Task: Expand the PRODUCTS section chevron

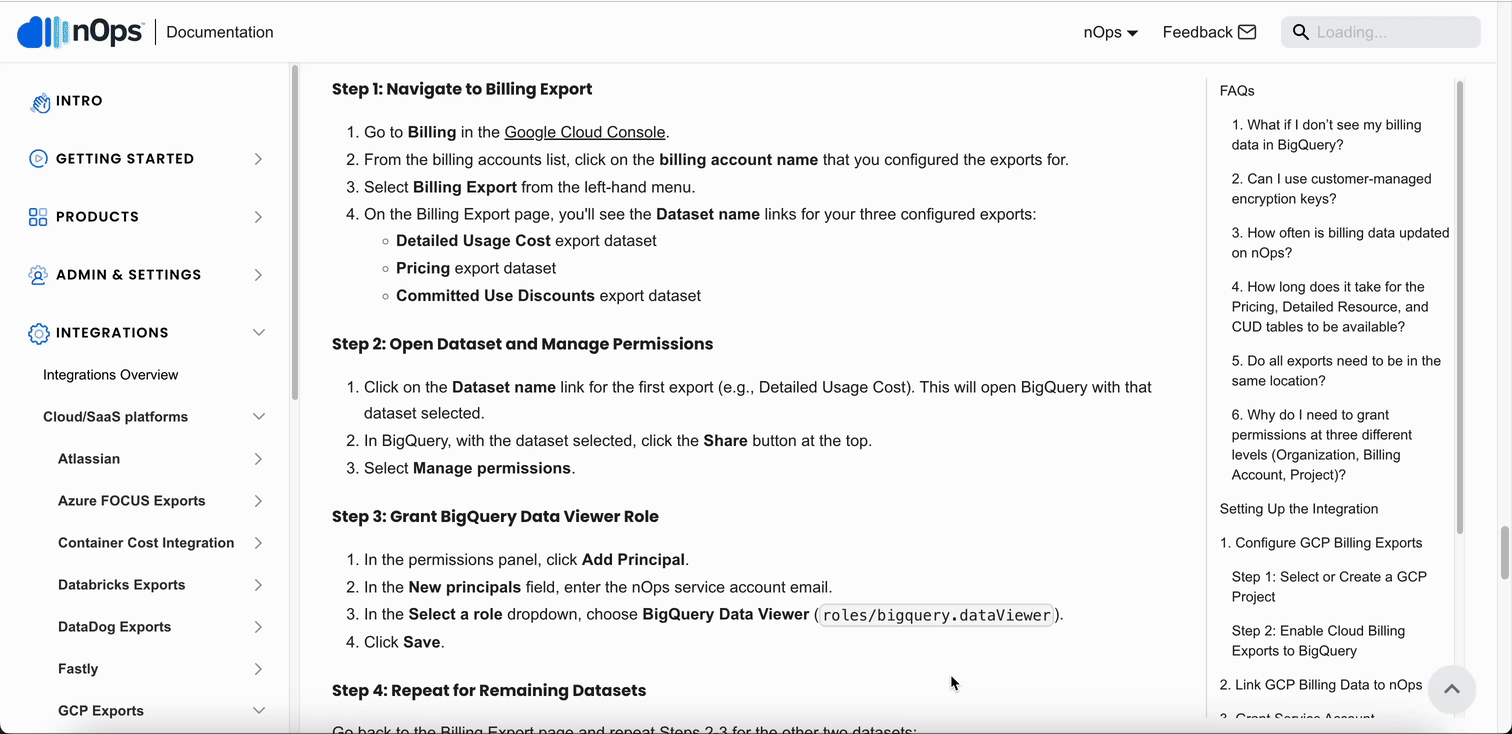Action: [259, 216]
